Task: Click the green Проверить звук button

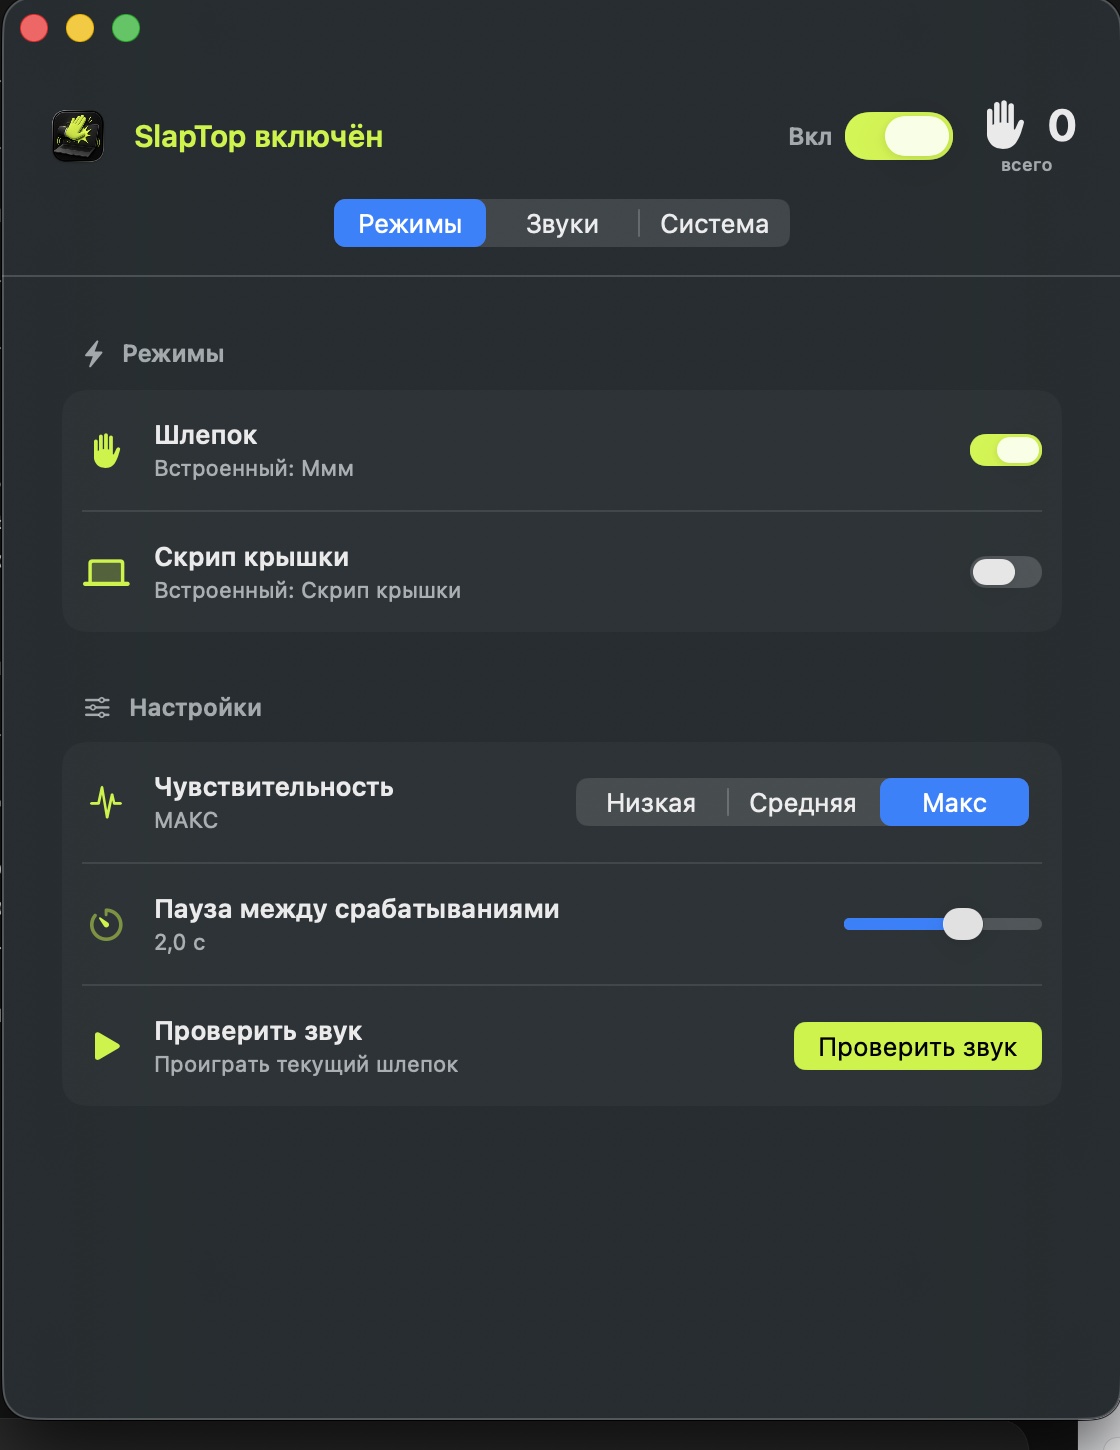Action: (918, 1046)
